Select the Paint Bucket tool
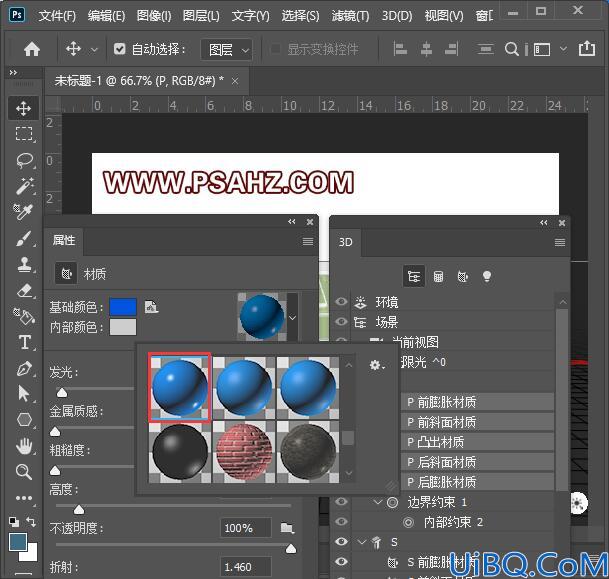The width and height of the screenshot is (609, 579). click(24, 316)
